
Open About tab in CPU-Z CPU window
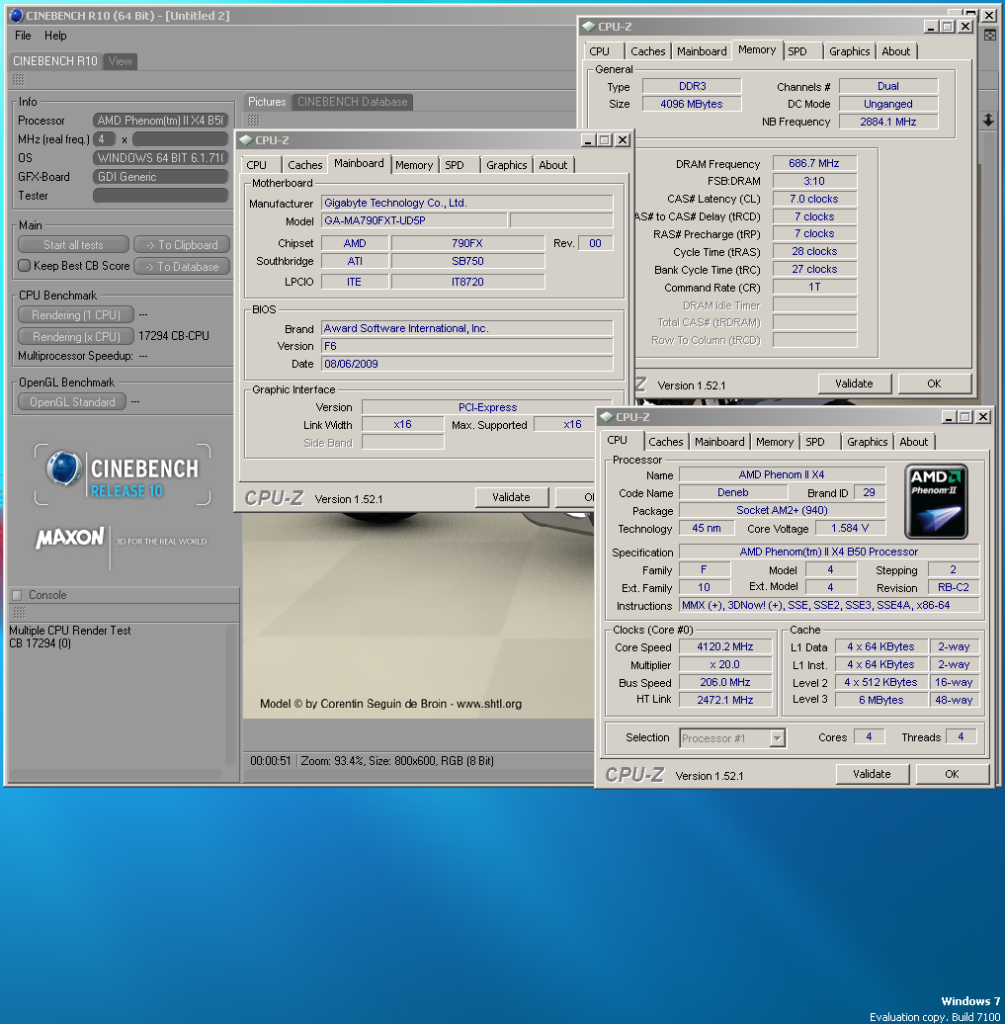(914, 442)
